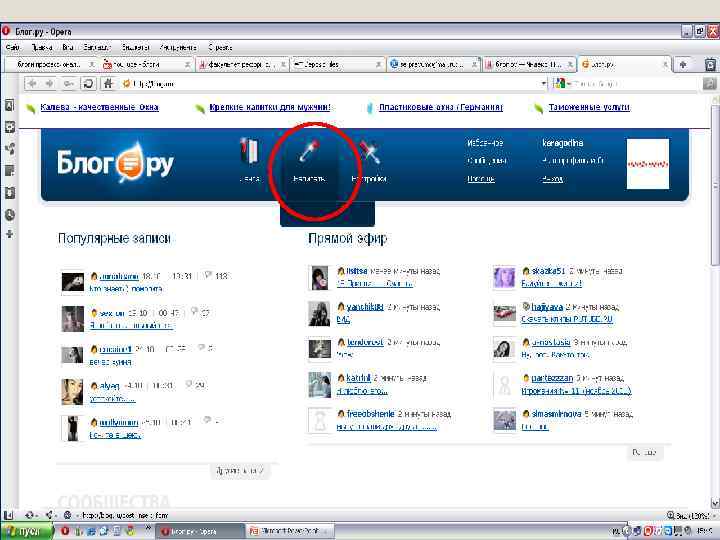Click the Пуск start button

(x=26, y=531)
